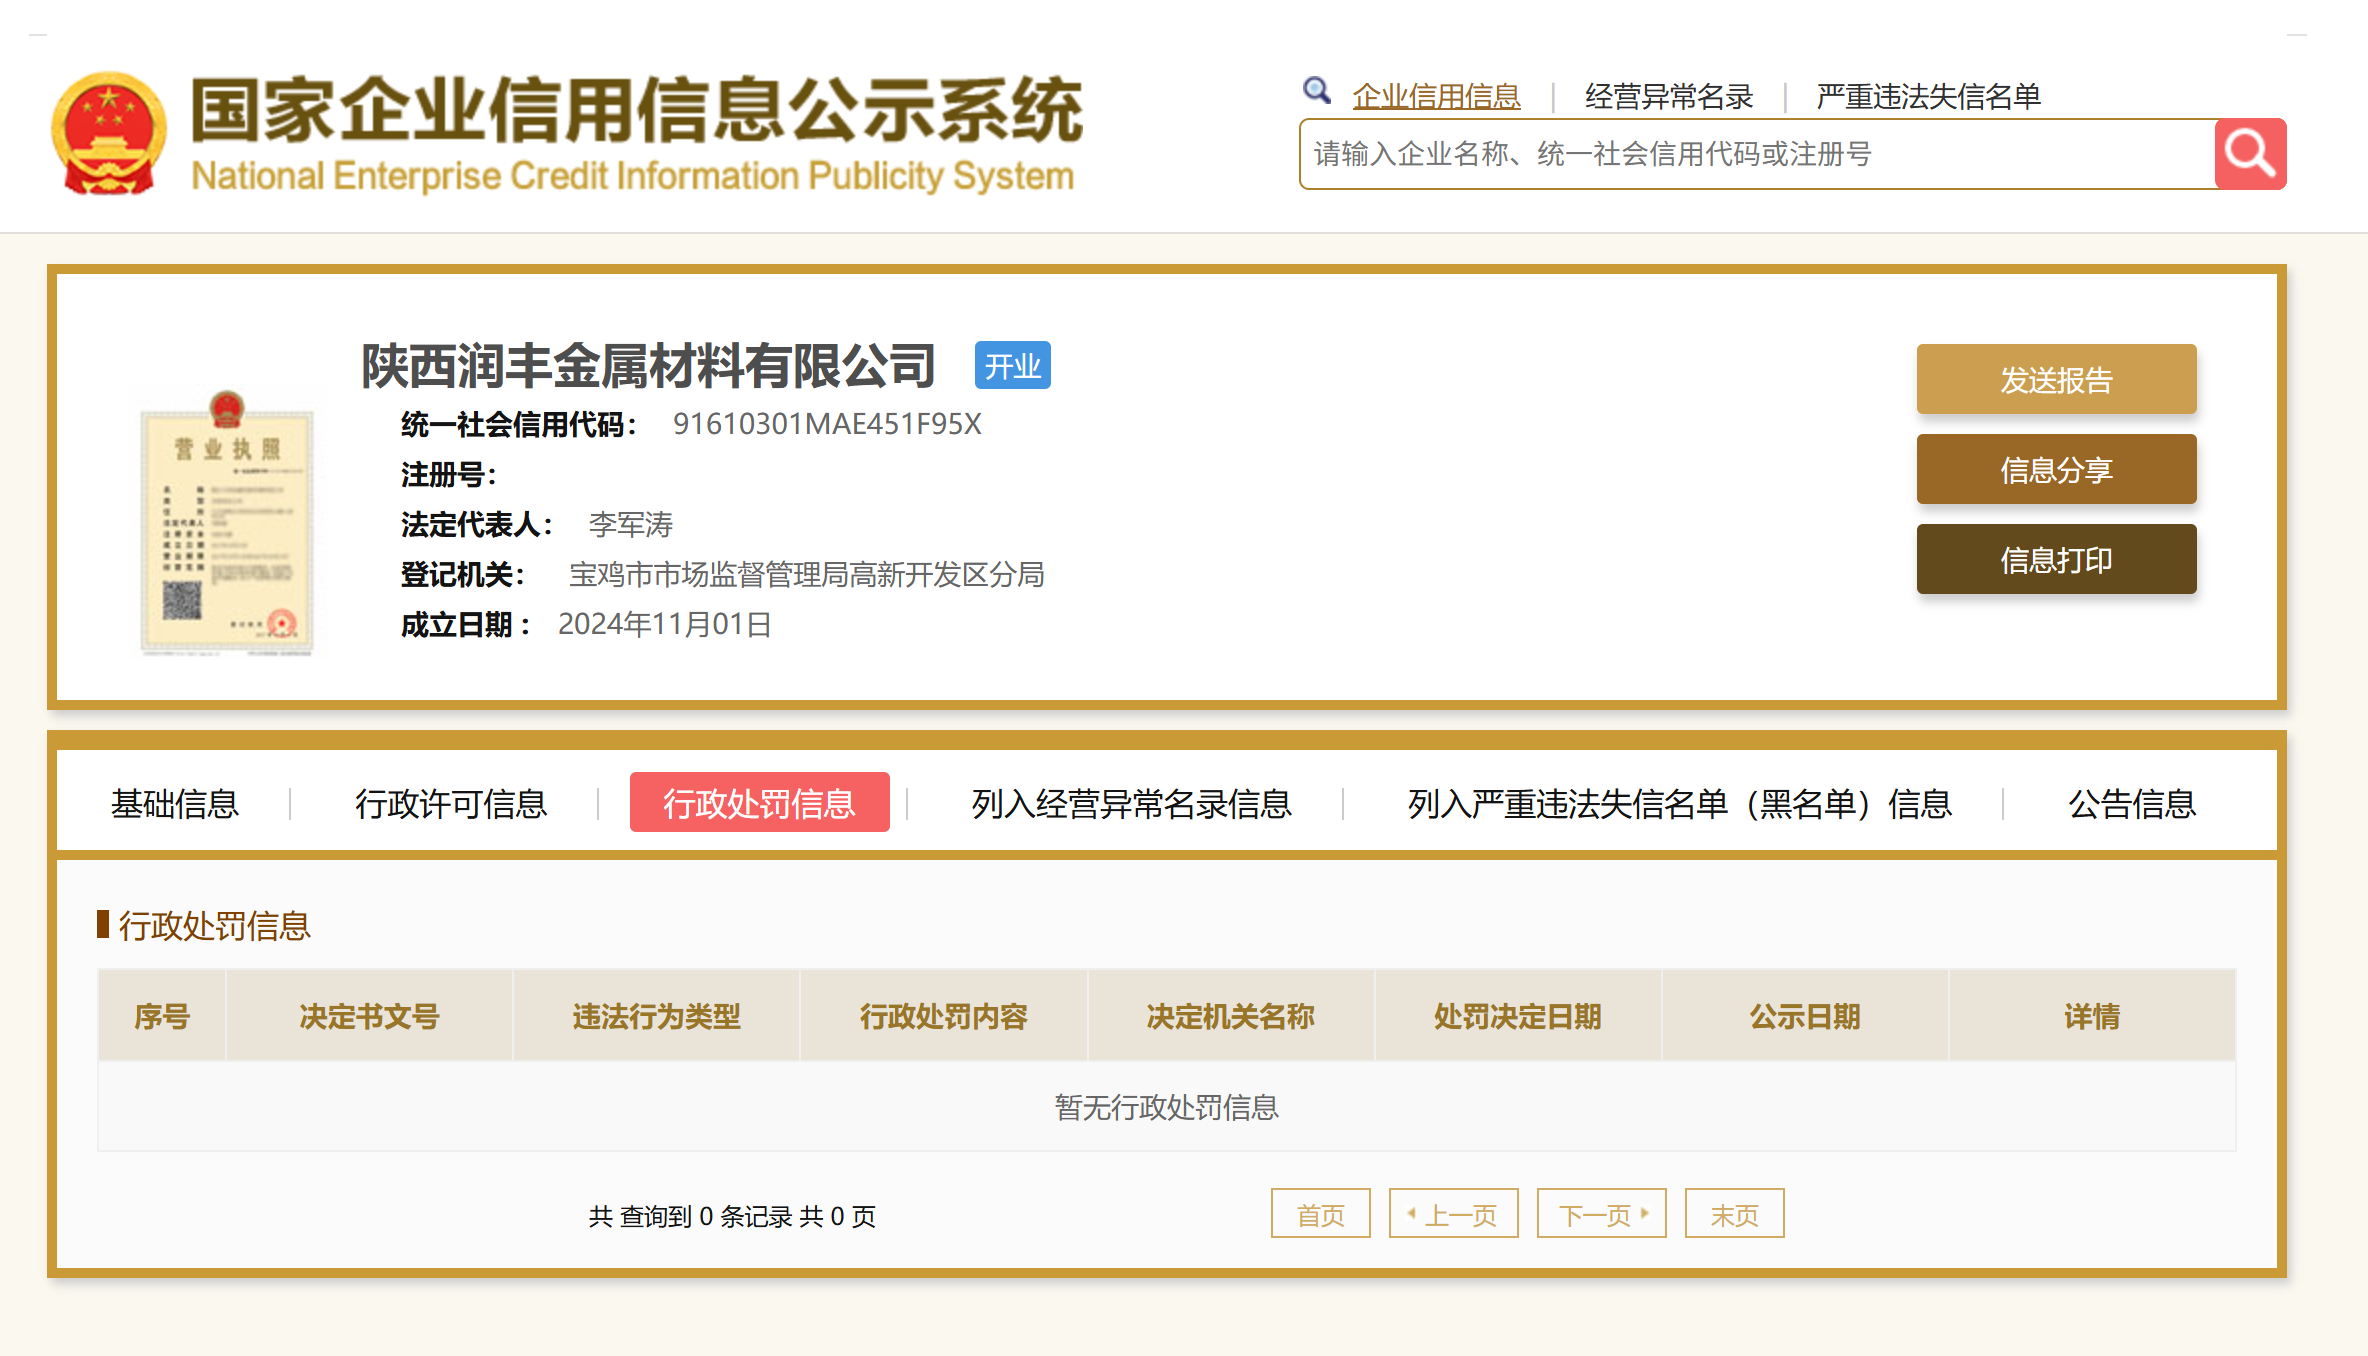This screenshot has width=2368, height=1356.
Task: Click the 发送报告 button
Action: coord(2056,379)
